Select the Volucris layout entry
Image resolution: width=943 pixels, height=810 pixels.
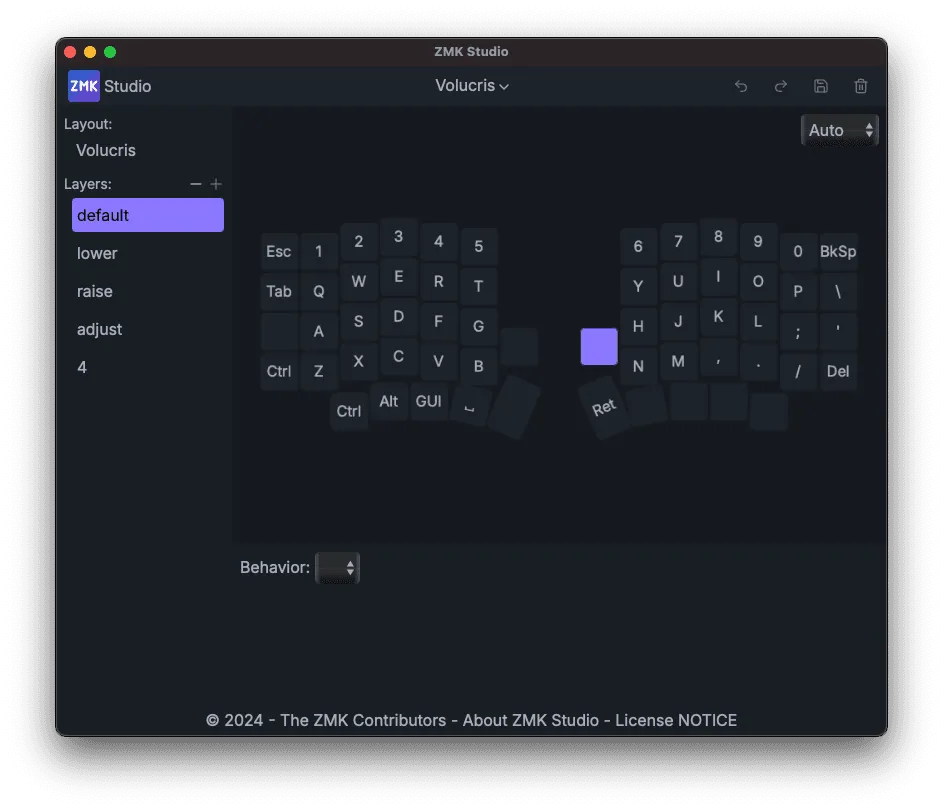click(106, 150)
